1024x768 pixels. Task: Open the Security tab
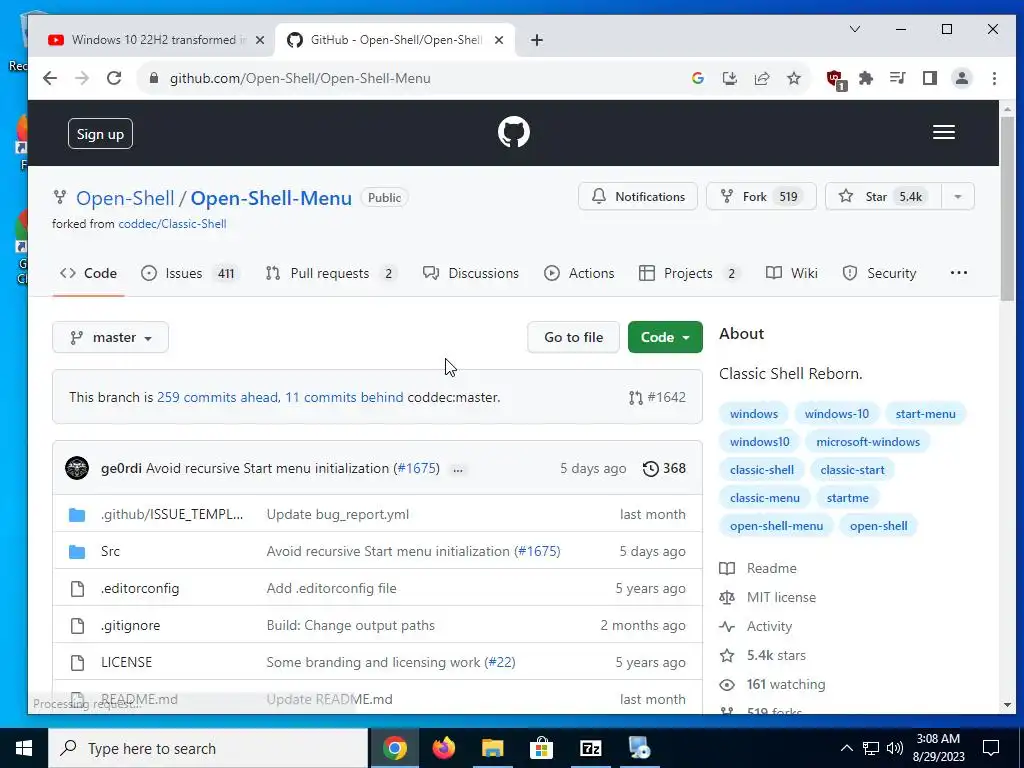coord(879,273)
